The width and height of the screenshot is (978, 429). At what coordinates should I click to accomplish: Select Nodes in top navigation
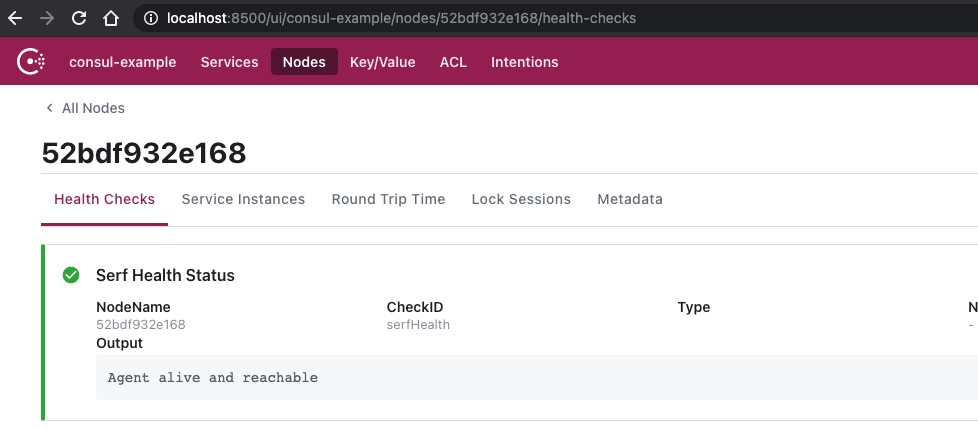pyautogui.click(x=304, y=62)
